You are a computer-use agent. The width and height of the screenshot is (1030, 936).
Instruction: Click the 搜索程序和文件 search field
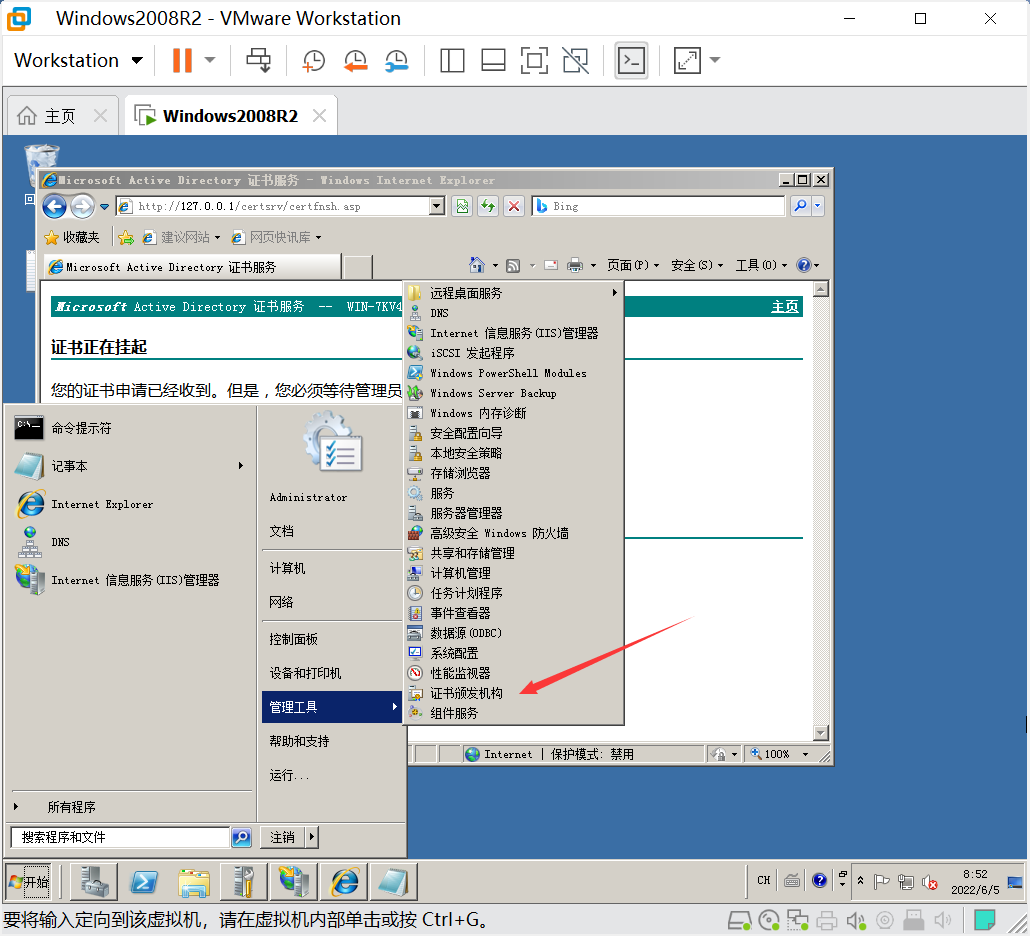point(122,837)
